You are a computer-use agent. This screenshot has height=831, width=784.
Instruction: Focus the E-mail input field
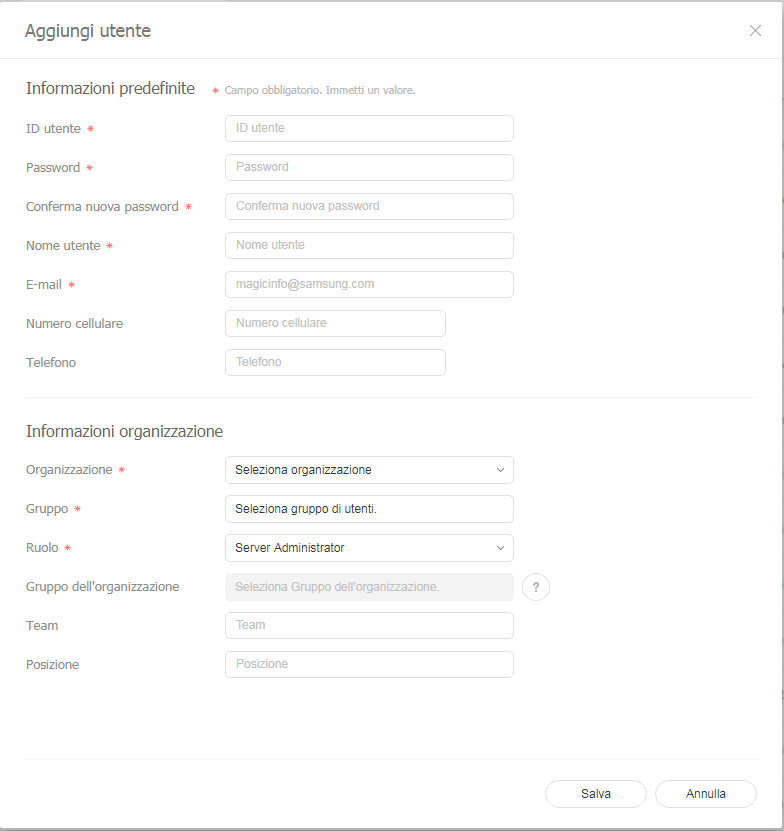pyautogui.click(x=368, y=284)
